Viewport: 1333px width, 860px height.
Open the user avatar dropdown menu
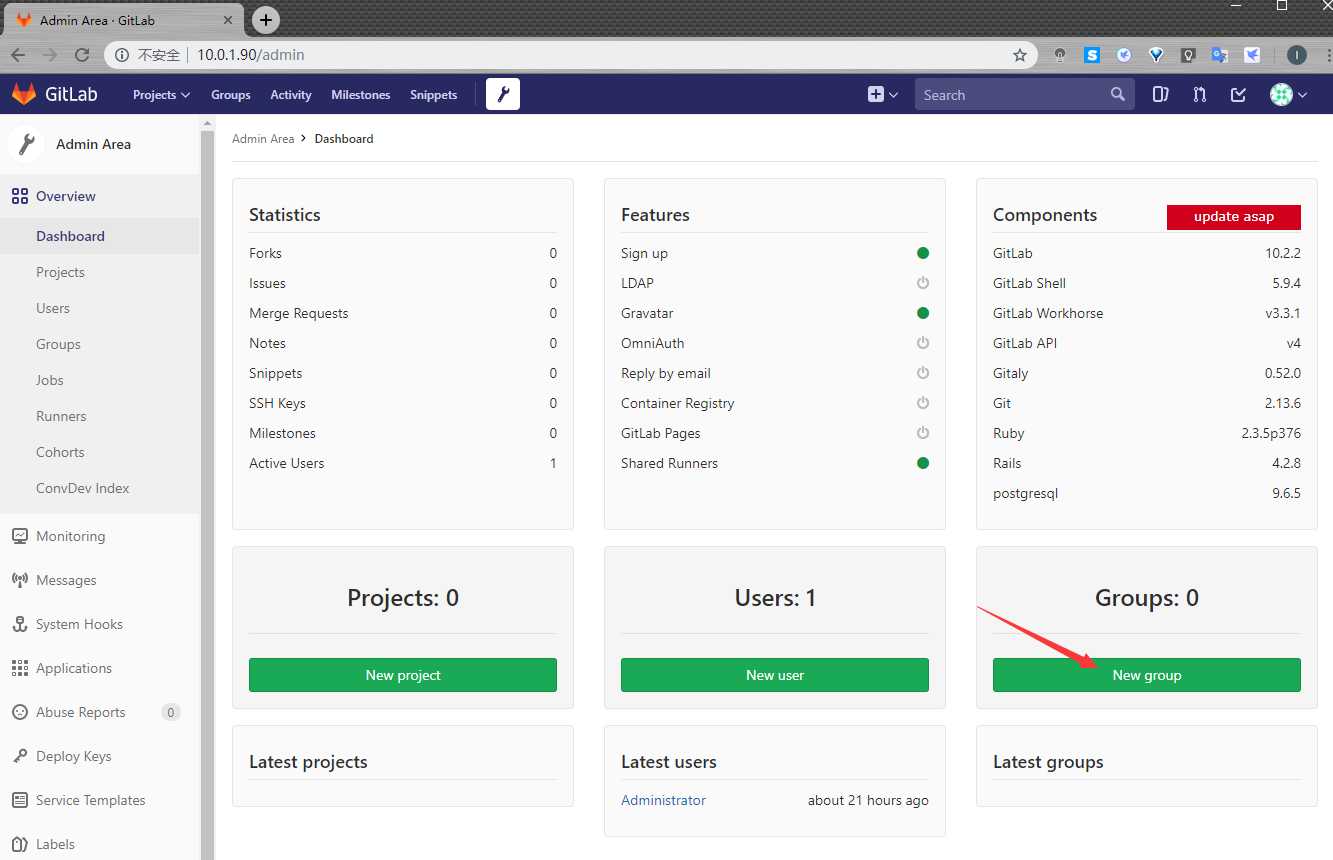[1289, 95]
